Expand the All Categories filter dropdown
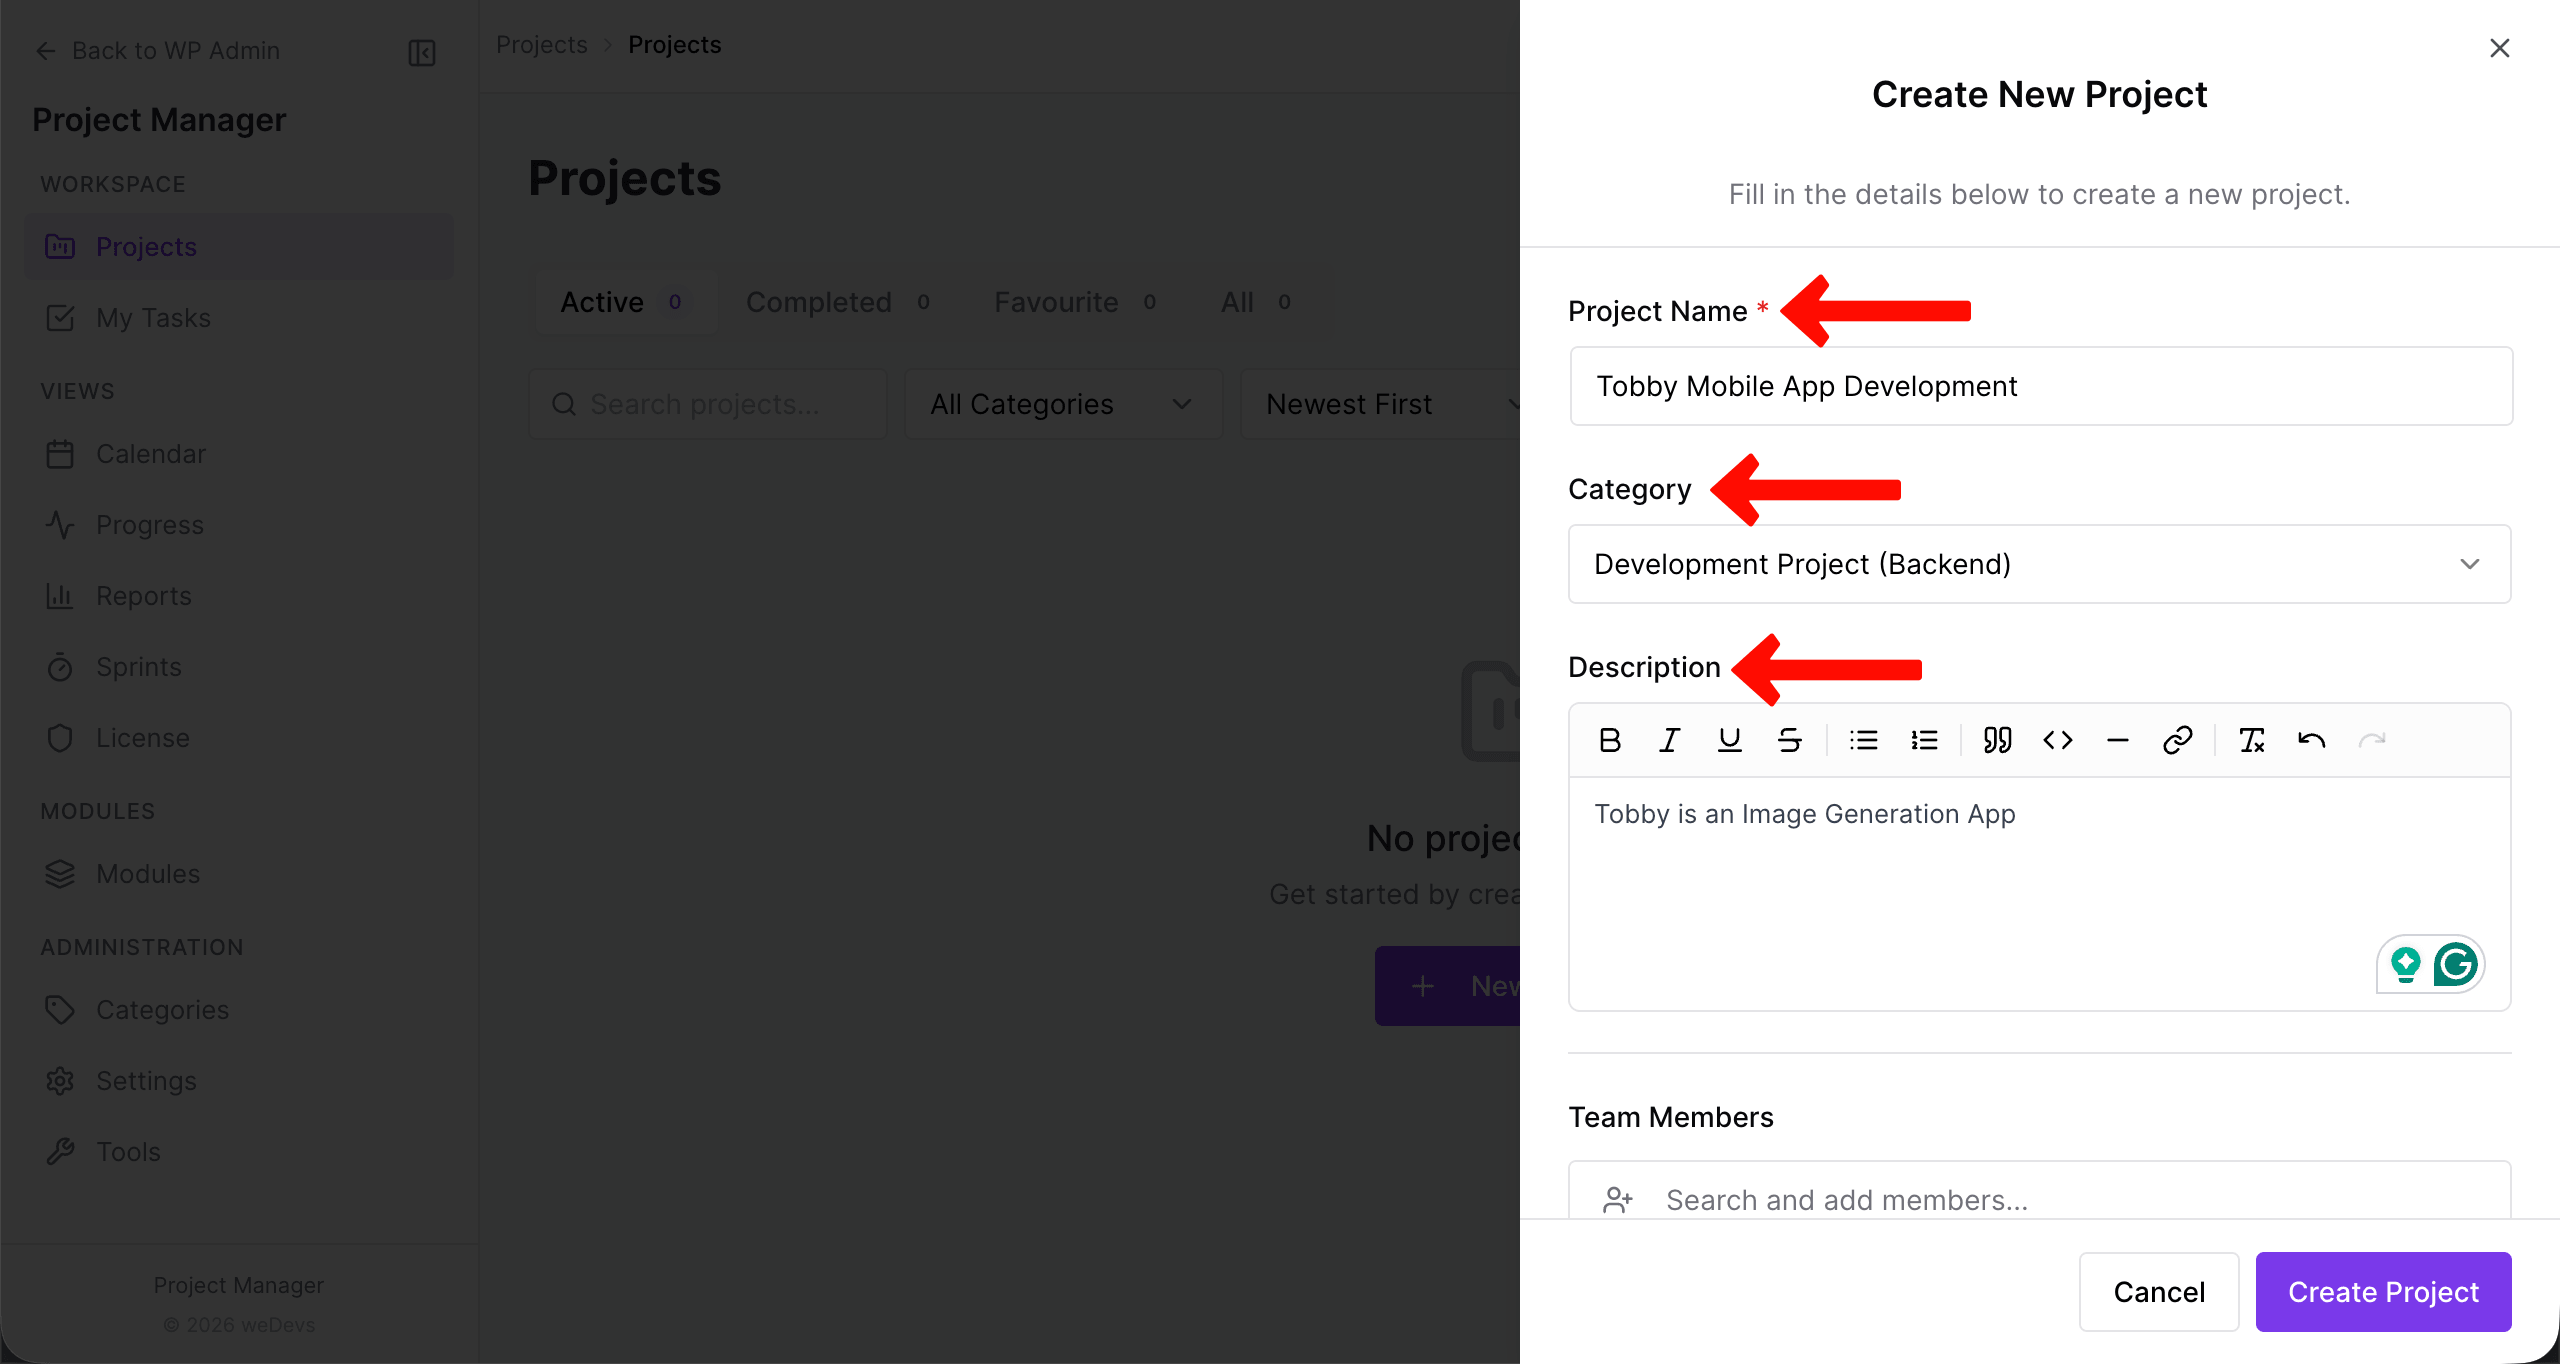Screen dimensions: 2560x1364 [x=1062, y=404]
